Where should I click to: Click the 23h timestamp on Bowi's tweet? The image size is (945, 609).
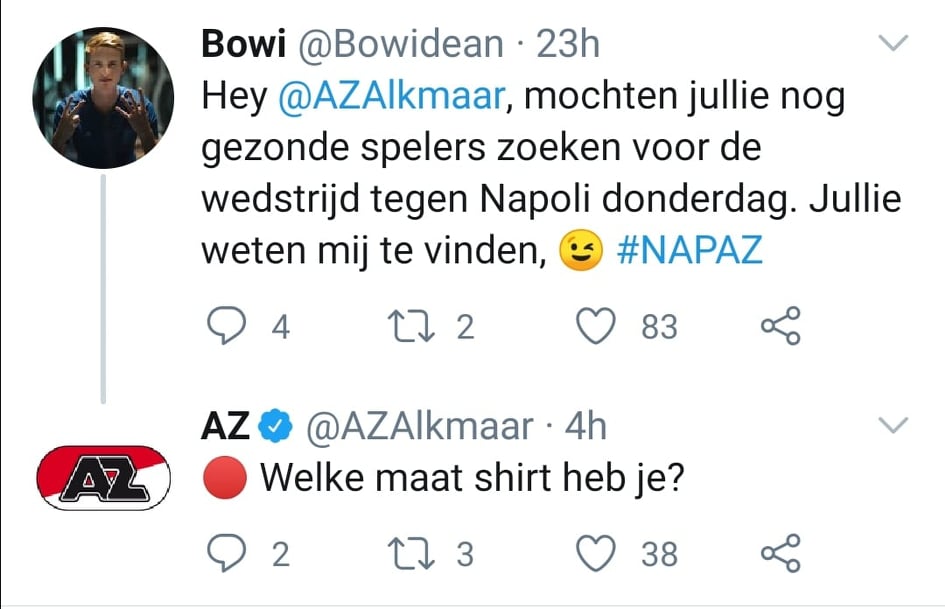(568, 43)
